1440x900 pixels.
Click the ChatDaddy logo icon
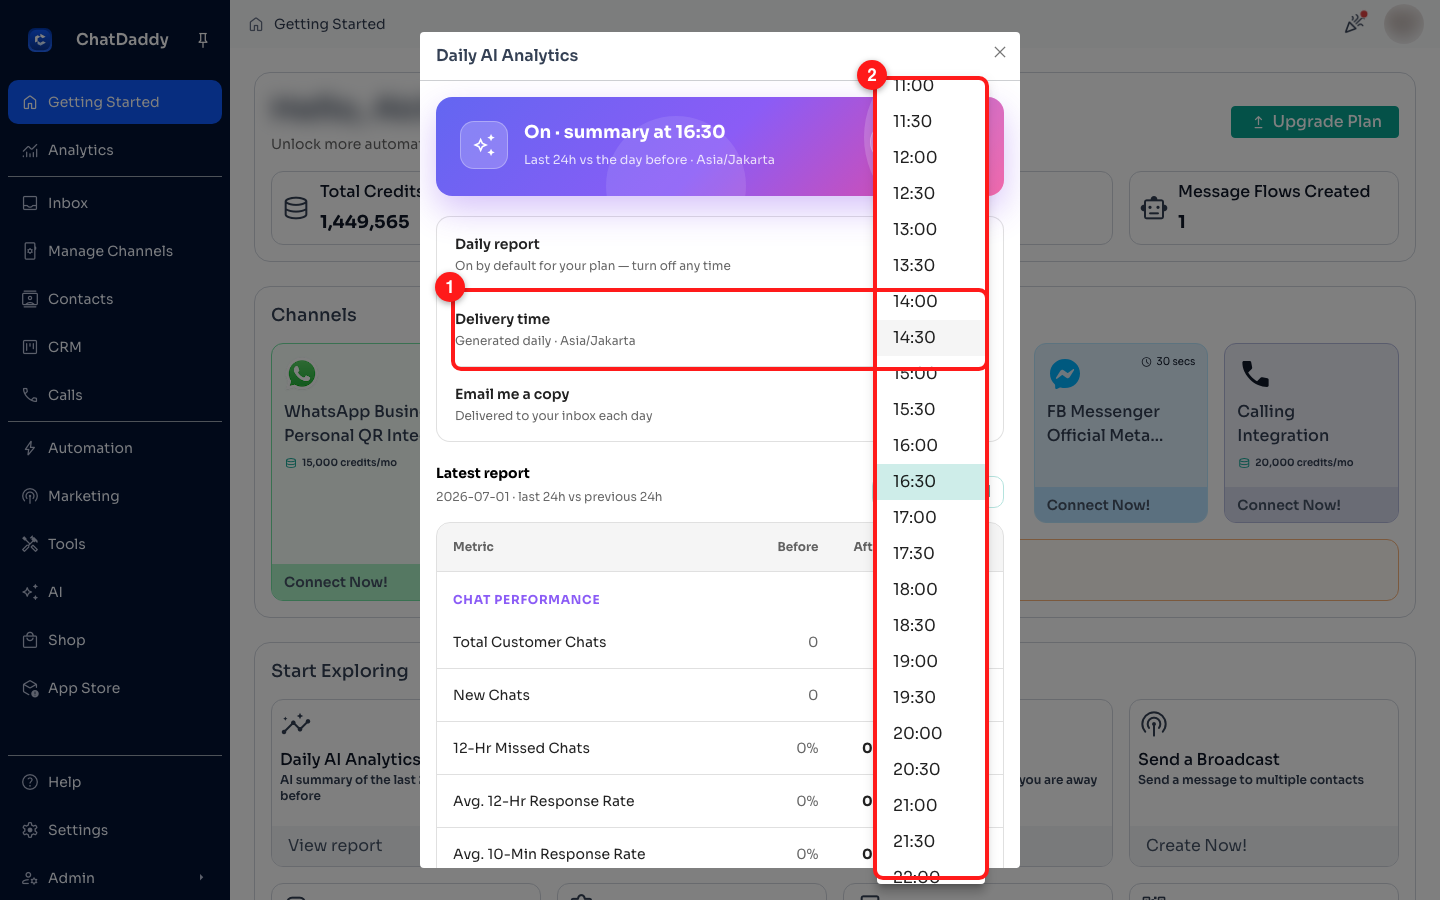(x=40, y=40)
